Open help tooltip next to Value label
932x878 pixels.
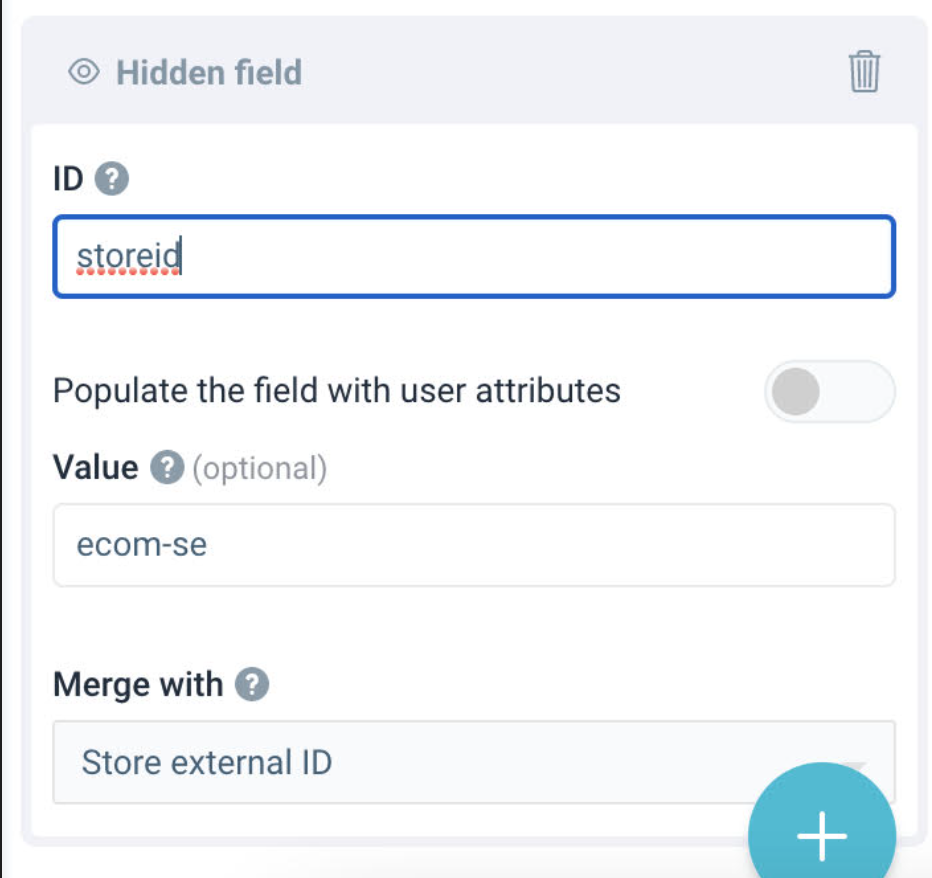point(167,467)
